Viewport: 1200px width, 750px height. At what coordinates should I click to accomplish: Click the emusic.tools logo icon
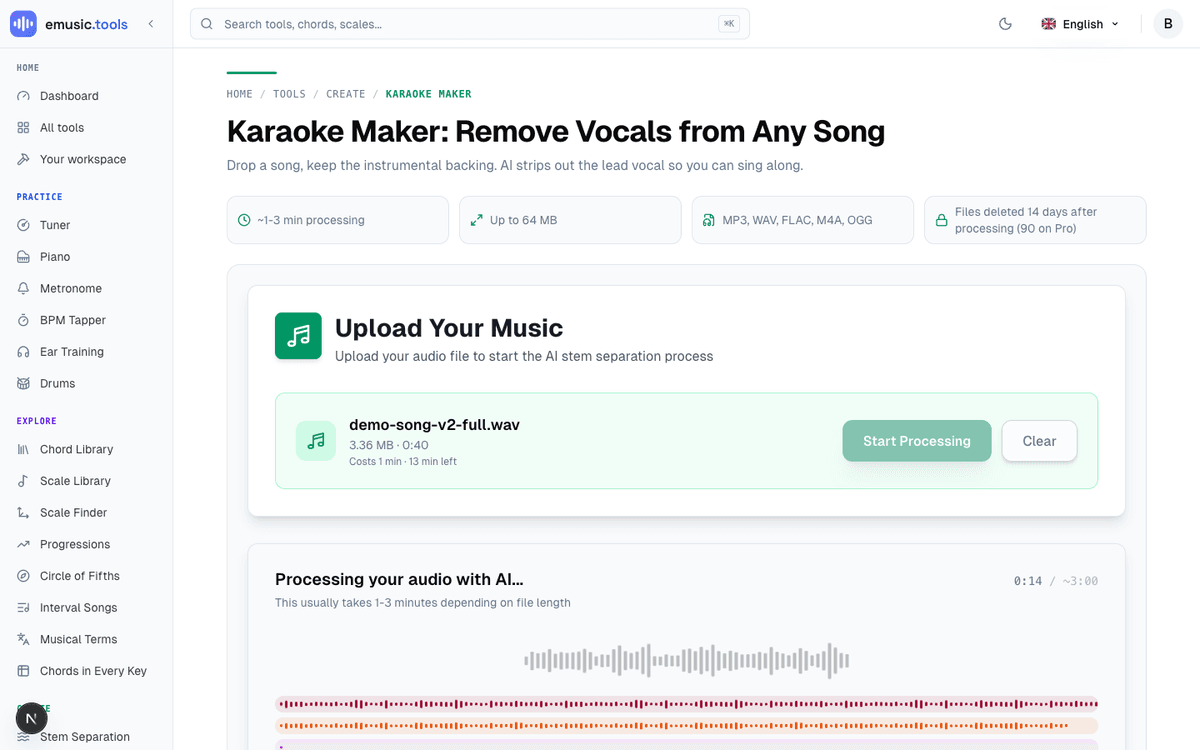click(x=23, y=24)
